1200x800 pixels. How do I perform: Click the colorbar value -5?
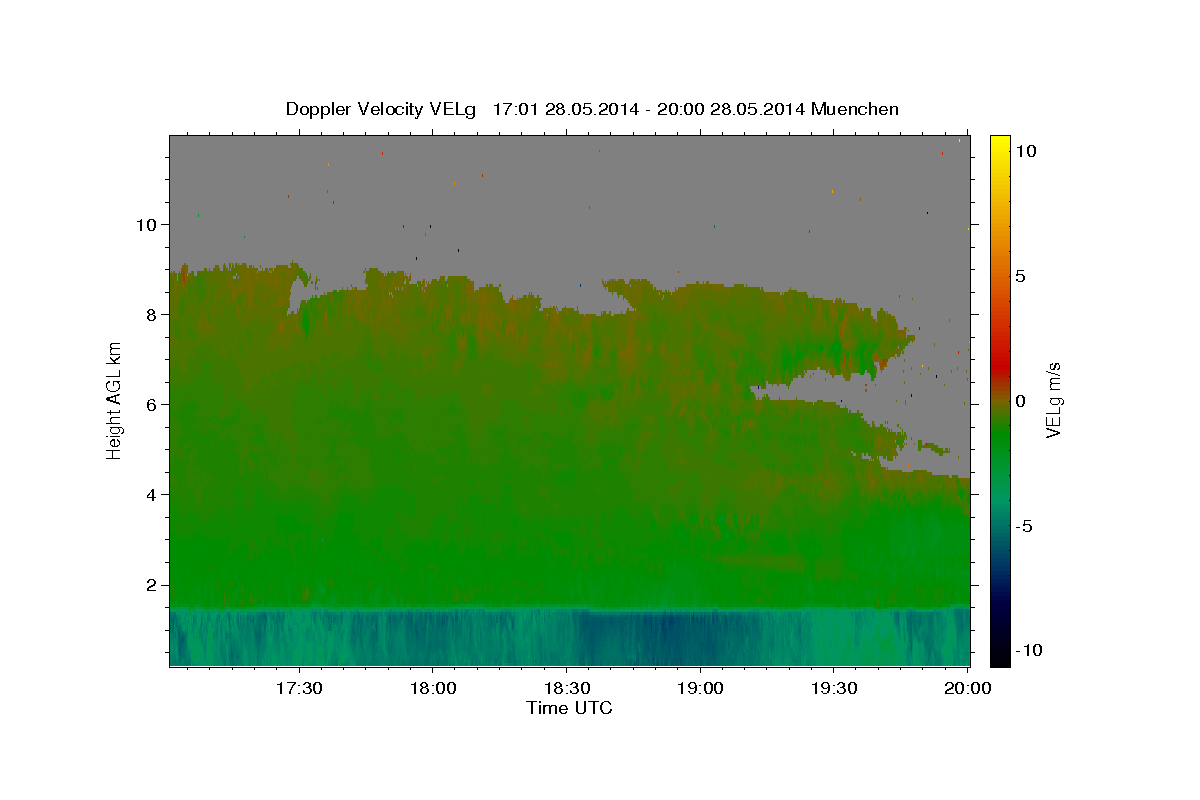1023,526
